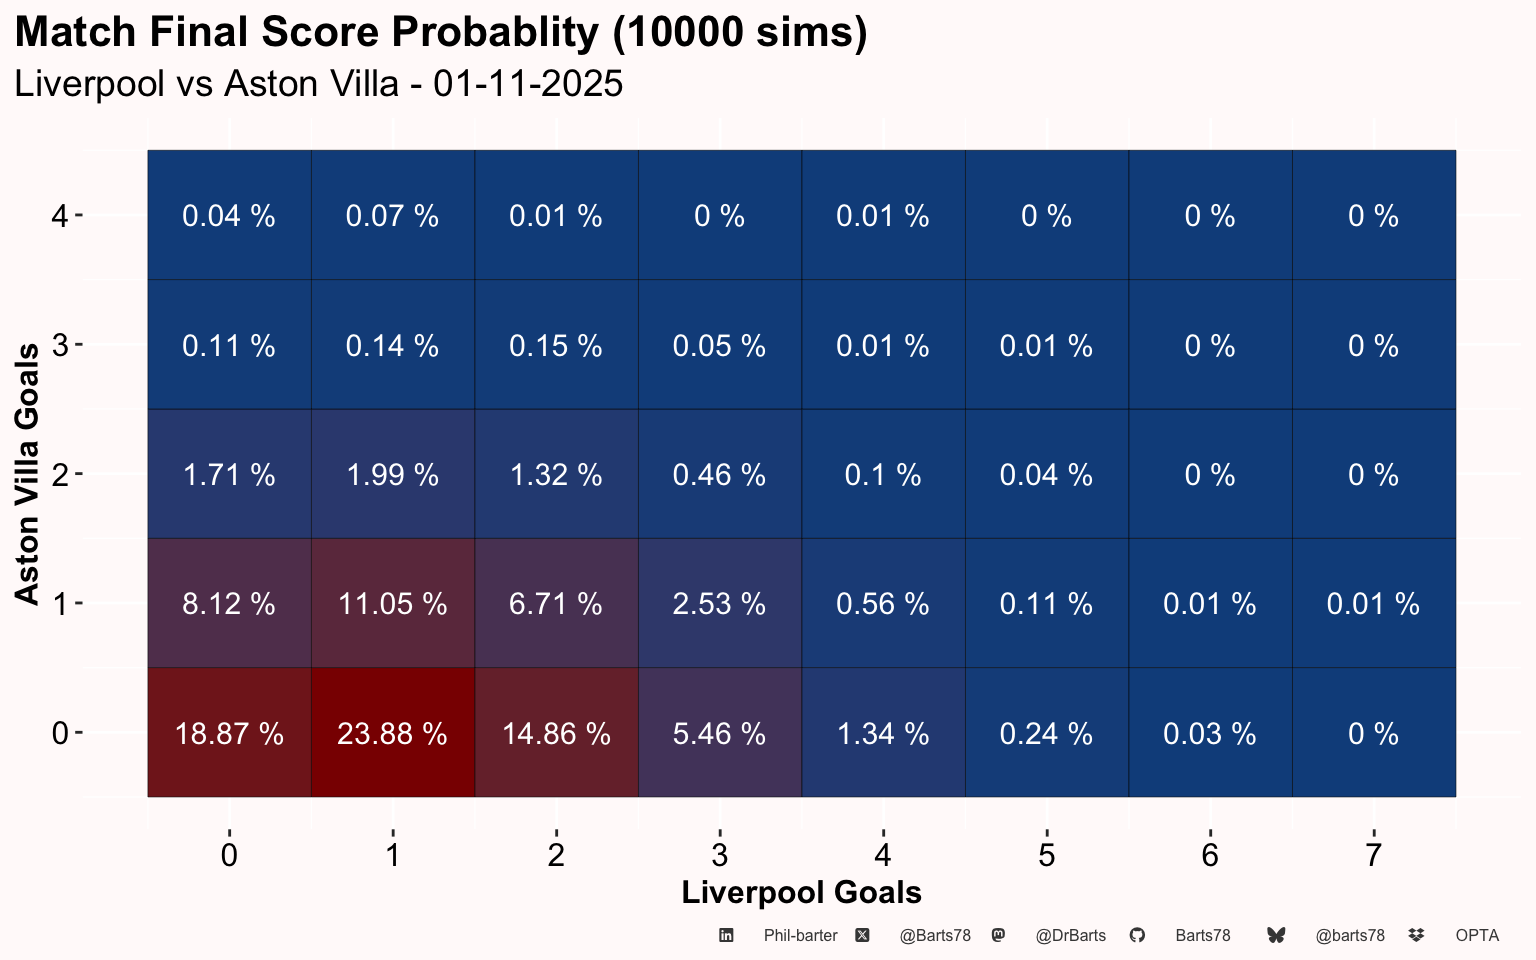Screen dimensions: 1536x960
Task: Click the Mastodon logo icon
Action: 998,935
